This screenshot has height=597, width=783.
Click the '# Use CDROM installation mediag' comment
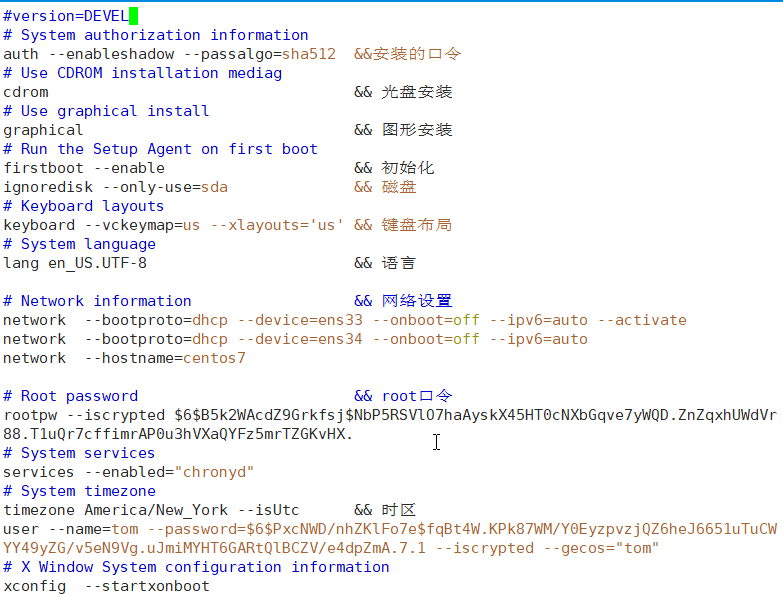(143, 73)
